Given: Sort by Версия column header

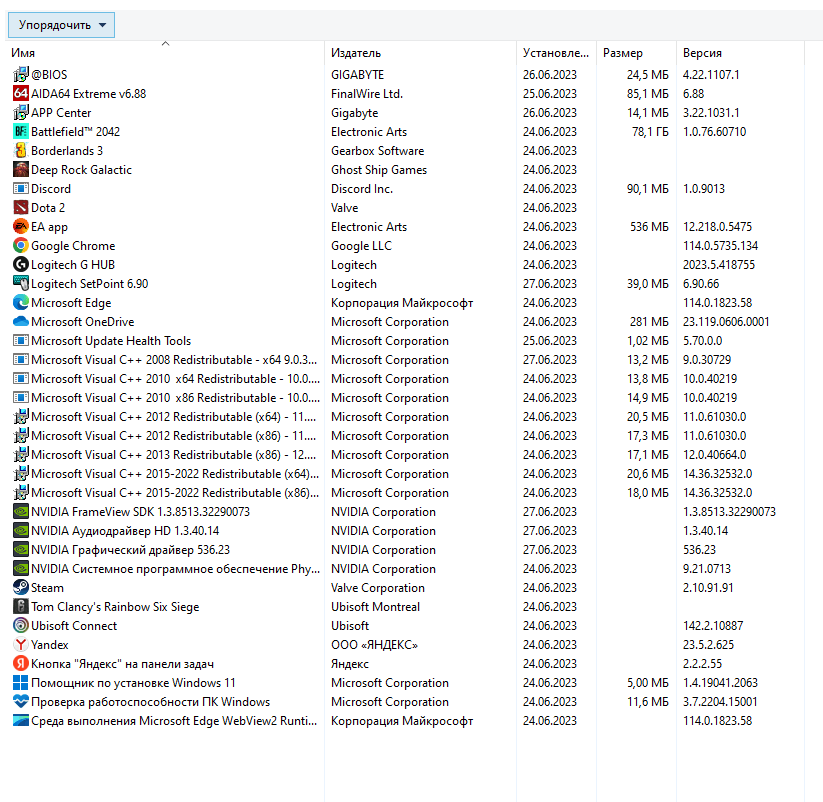Looking at the screenshot, I should [x=702, y=53].
